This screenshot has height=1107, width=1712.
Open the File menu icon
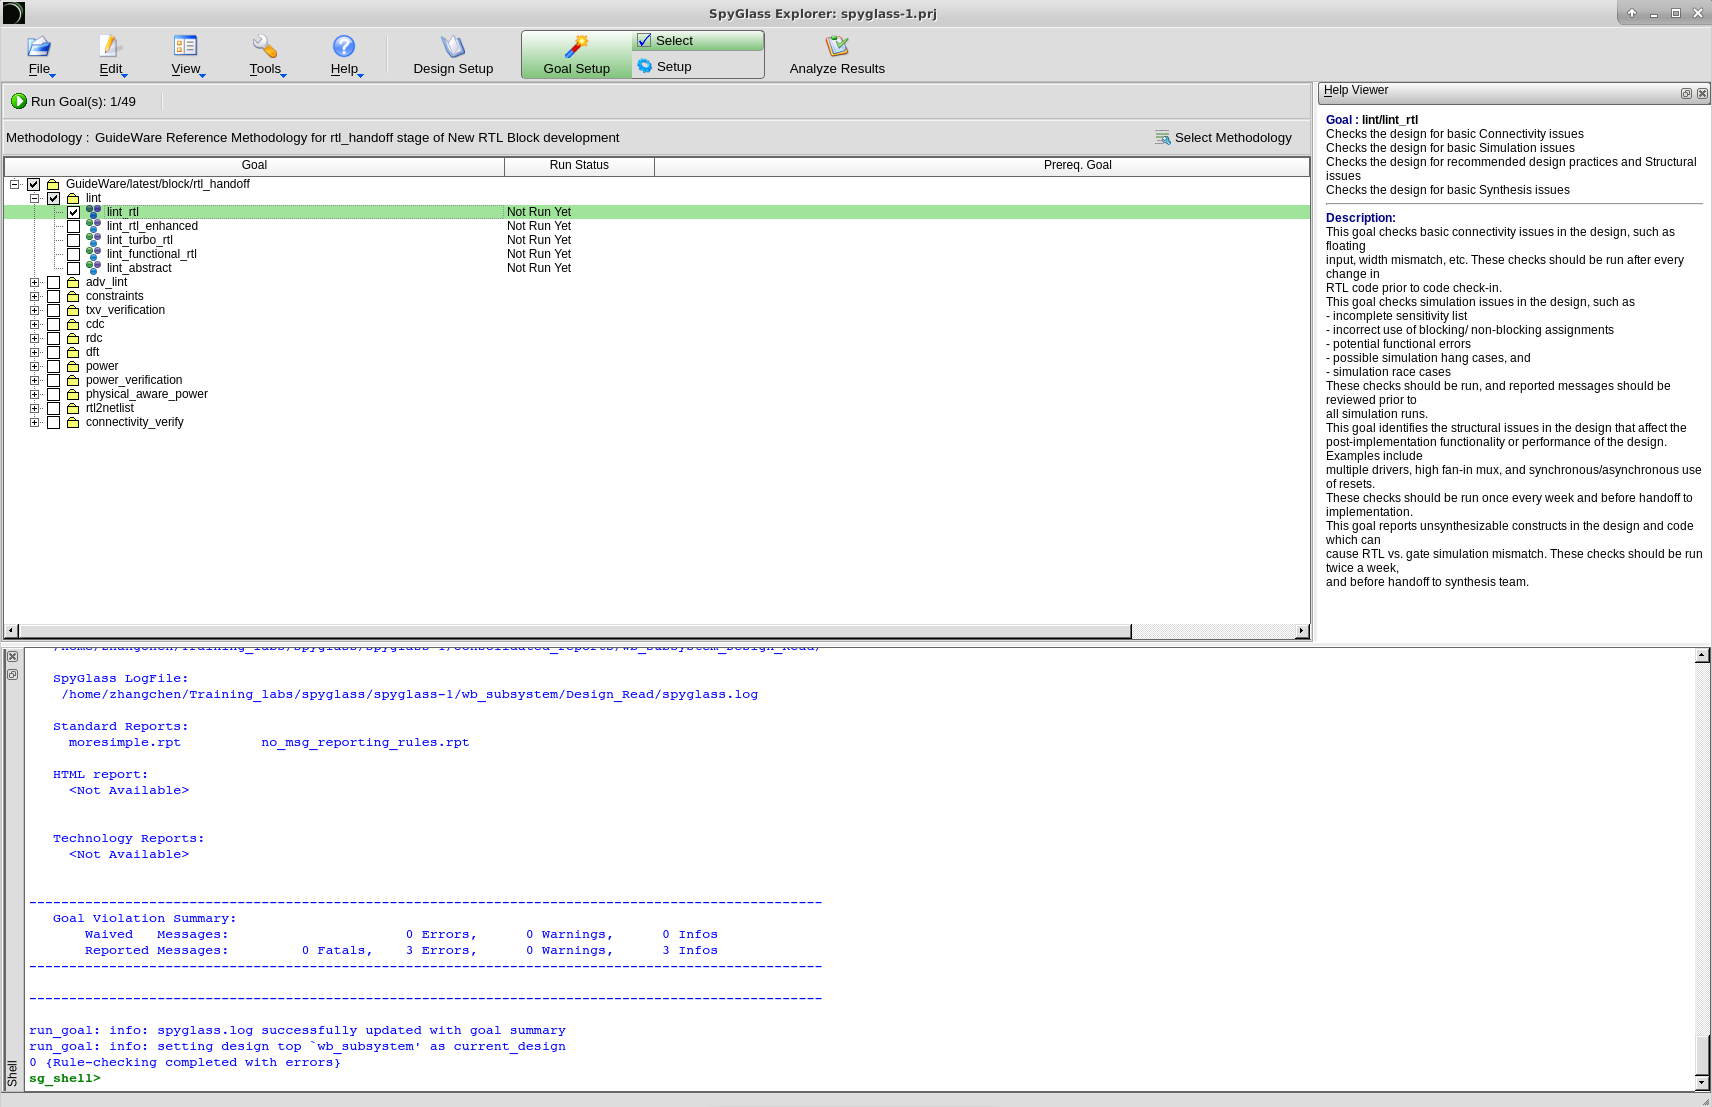(x=39, y=47)
